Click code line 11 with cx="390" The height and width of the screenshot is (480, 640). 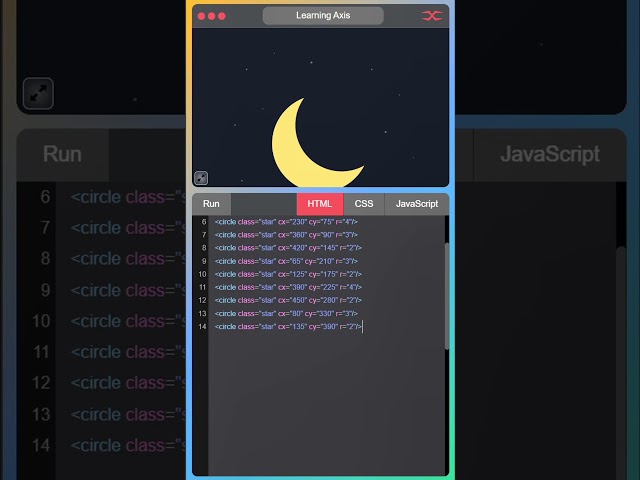(288, 287)
